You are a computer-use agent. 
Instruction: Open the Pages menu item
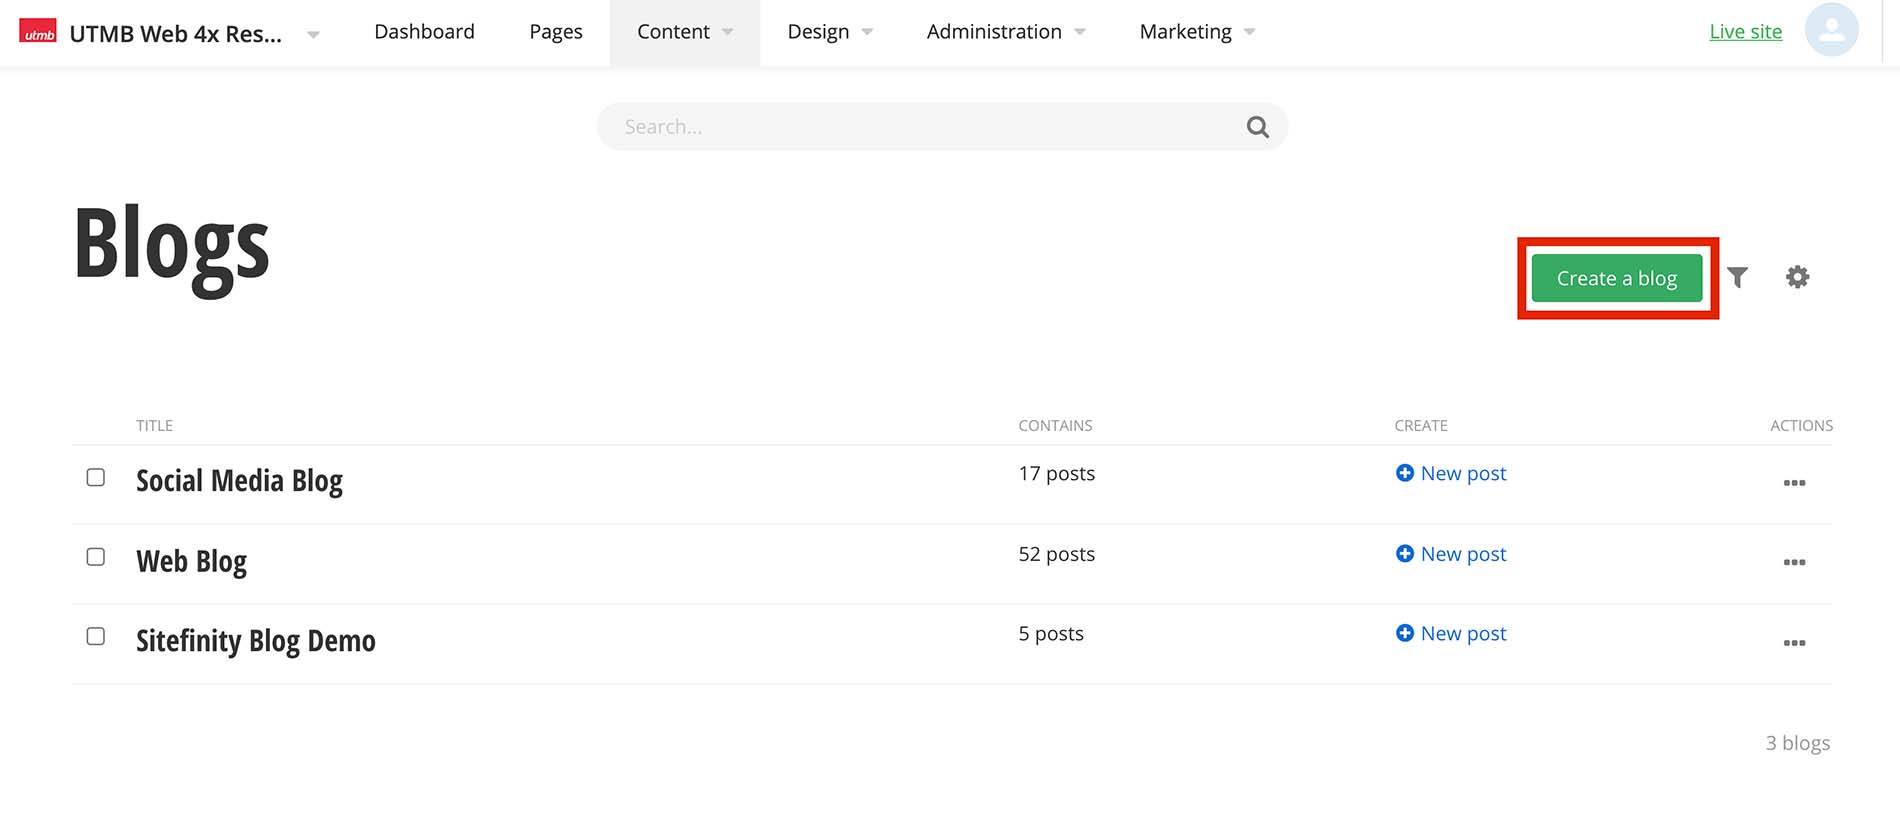(556, 32)
